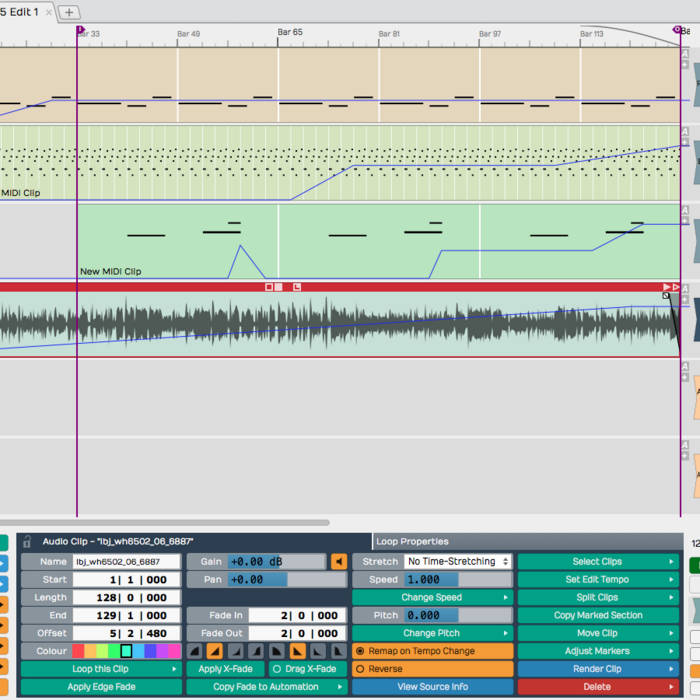The height and width of the screenshot is (700, 700).
Task: Open the Stretch mode dropdown
Action: (458, 562)
